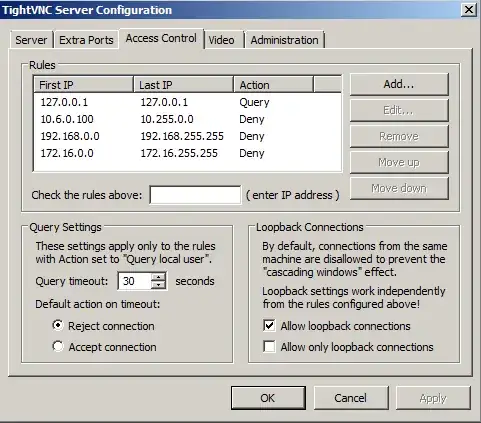
Task: Select rule row with First IP 127.0.0.1
Action: click(188, 102)
